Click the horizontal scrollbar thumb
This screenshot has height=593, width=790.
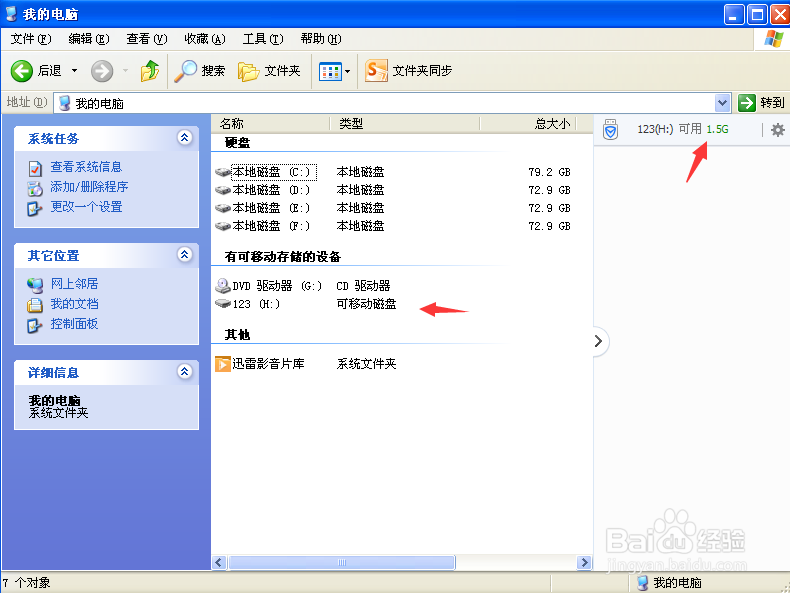[342, 562]
